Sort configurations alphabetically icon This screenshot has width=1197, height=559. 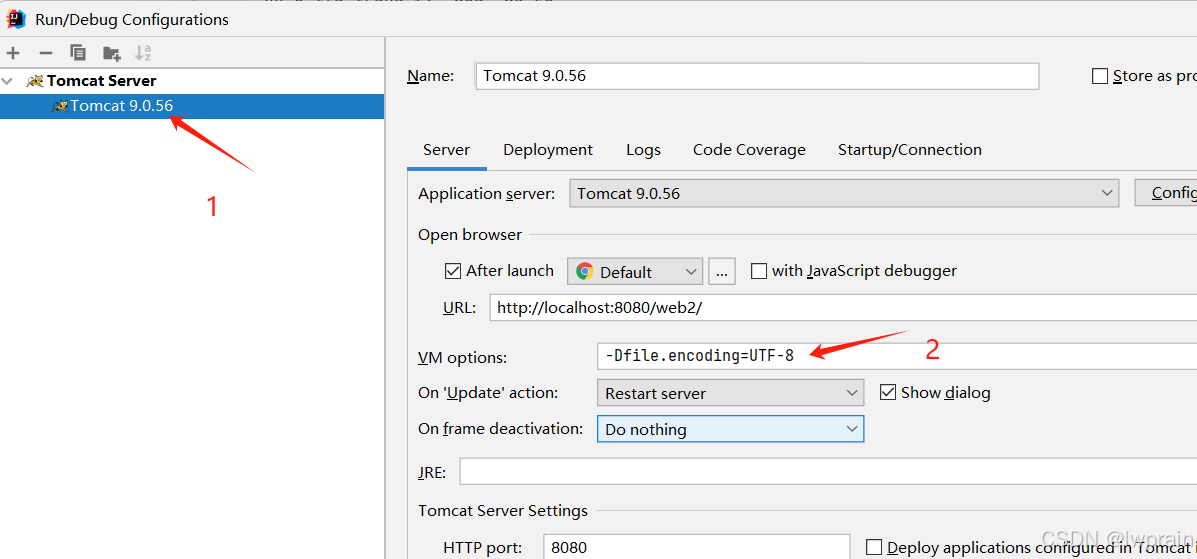(x=144, y=53)
